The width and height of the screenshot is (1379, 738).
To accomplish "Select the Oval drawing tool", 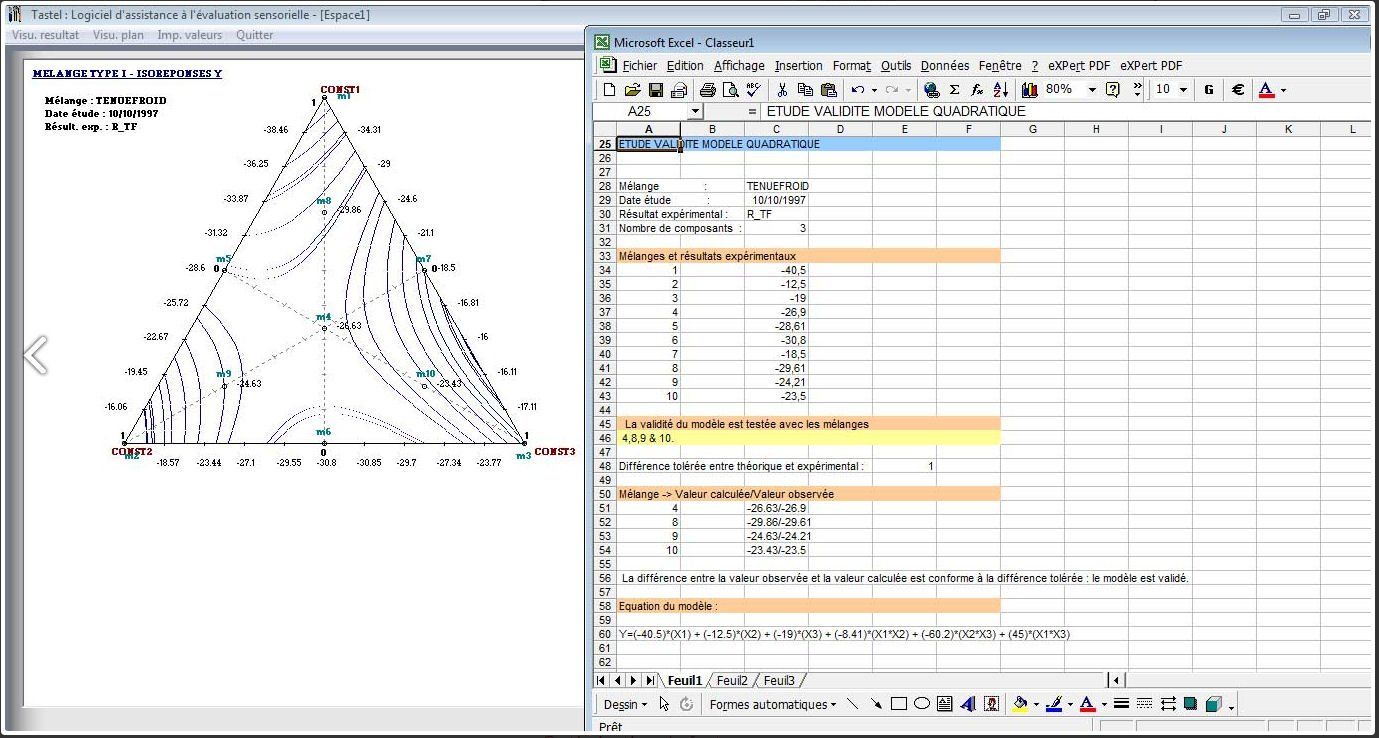I will (x=921, y=704).
